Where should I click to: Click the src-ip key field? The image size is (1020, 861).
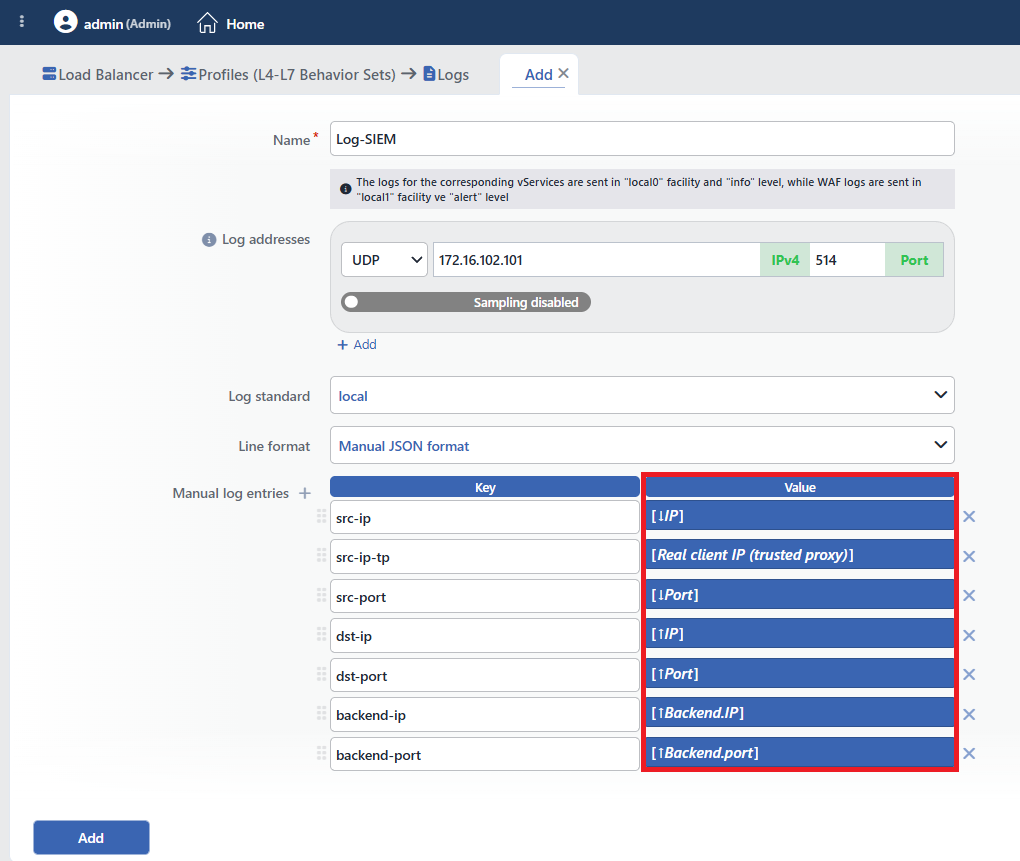coord(485,518)
